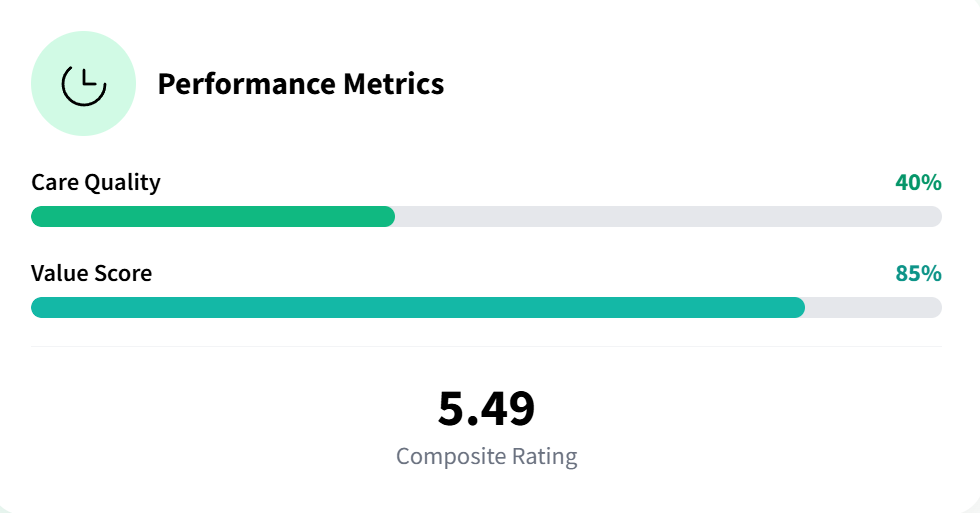This screenshot has height=513, width=980.
Task: Select the Performance Metrics heading
Action: click(x=300, y=84)
